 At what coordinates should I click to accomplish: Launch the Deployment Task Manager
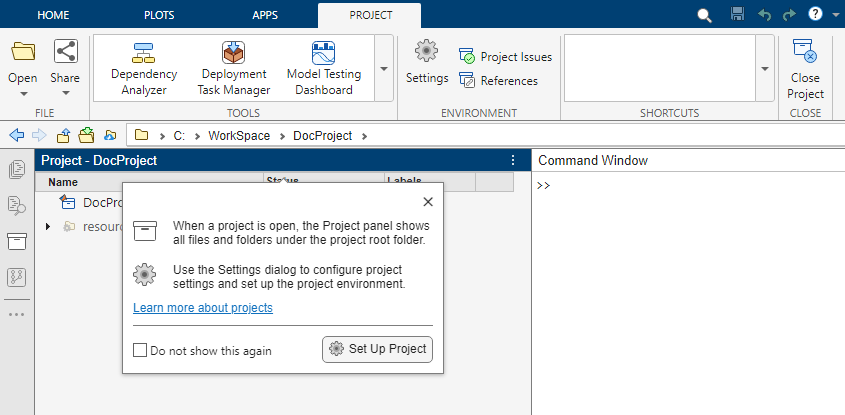(x=234, y=68)
